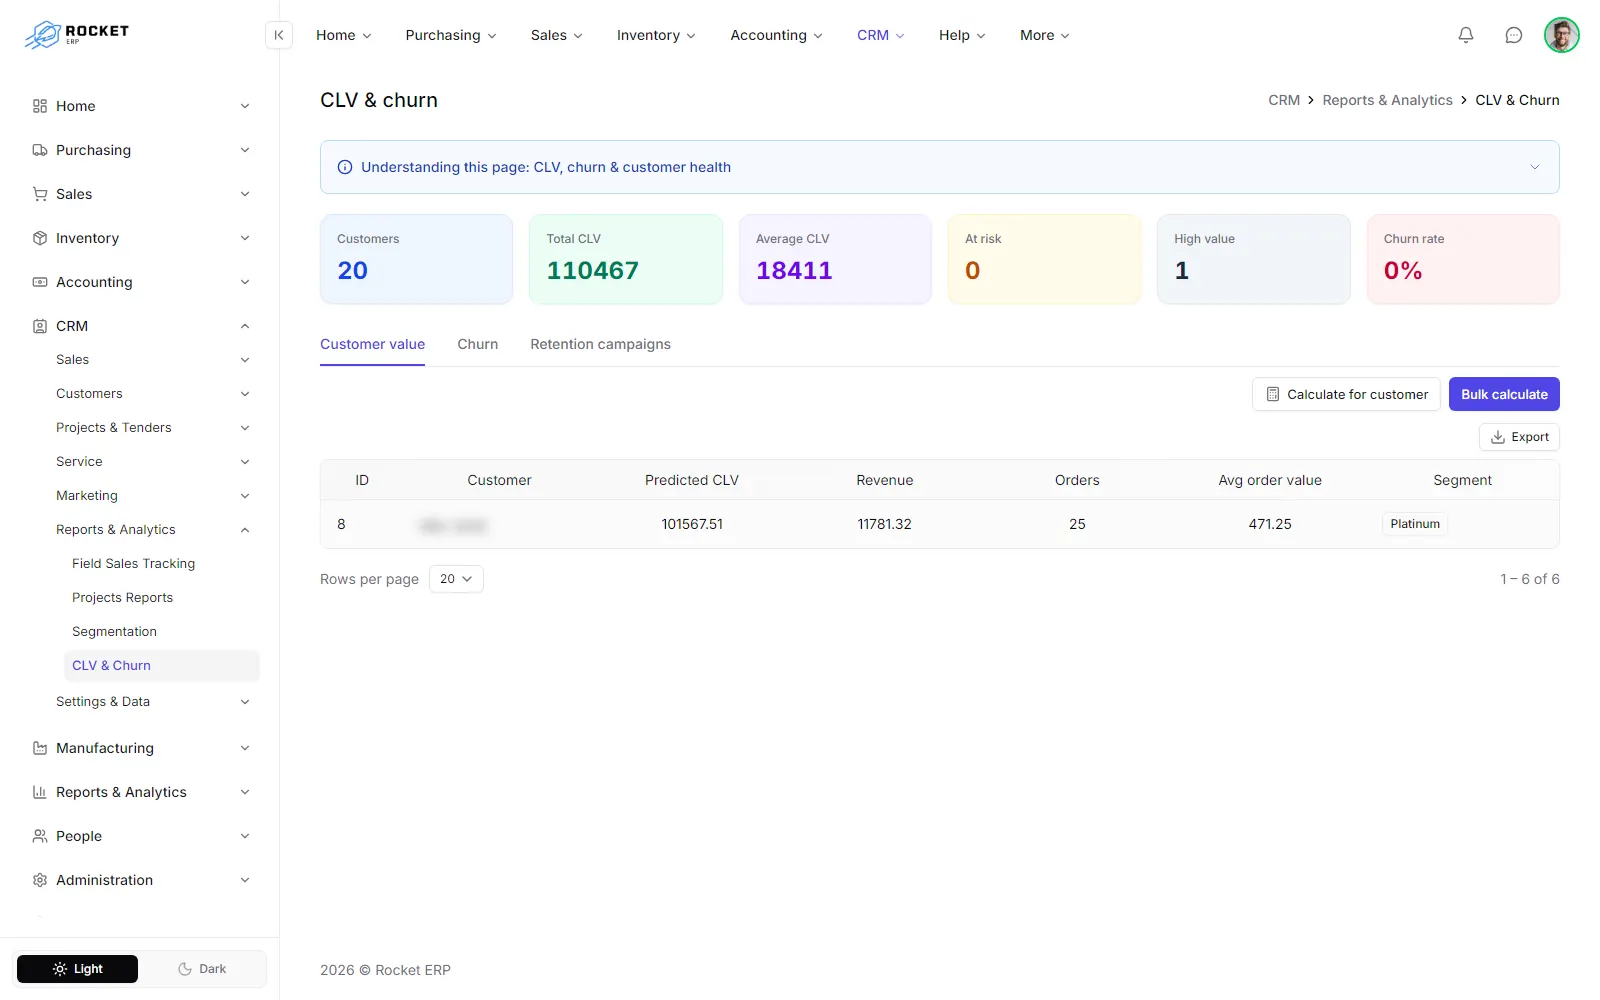Image resolution: width=1600 pixels, height=1000 pixels.
Task: Click the Sales cart icon in sidebar
Action: click(40, 194)
